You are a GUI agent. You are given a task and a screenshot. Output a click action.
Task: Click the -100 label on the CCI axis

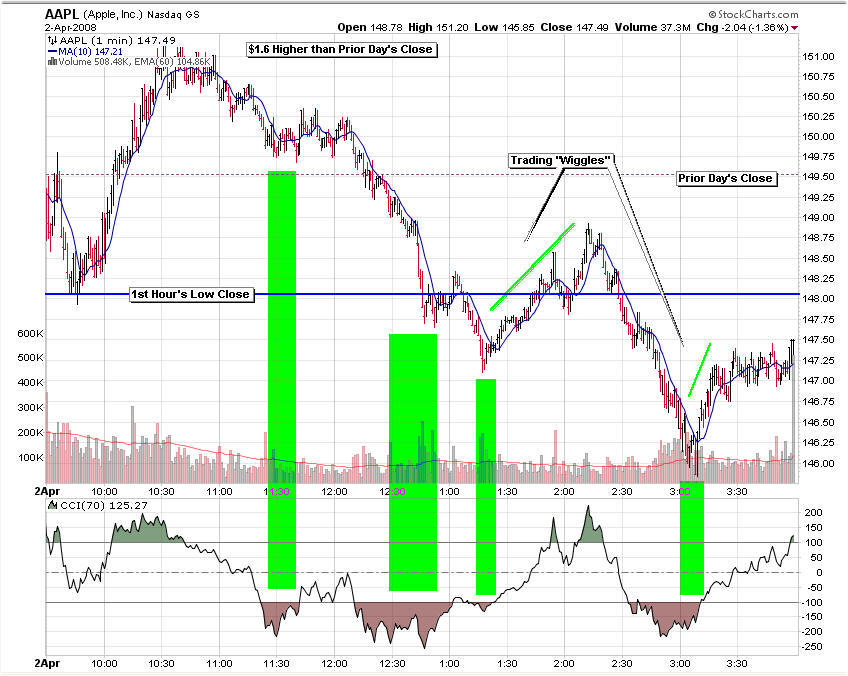pyautogui.click(x=812, y=602)
